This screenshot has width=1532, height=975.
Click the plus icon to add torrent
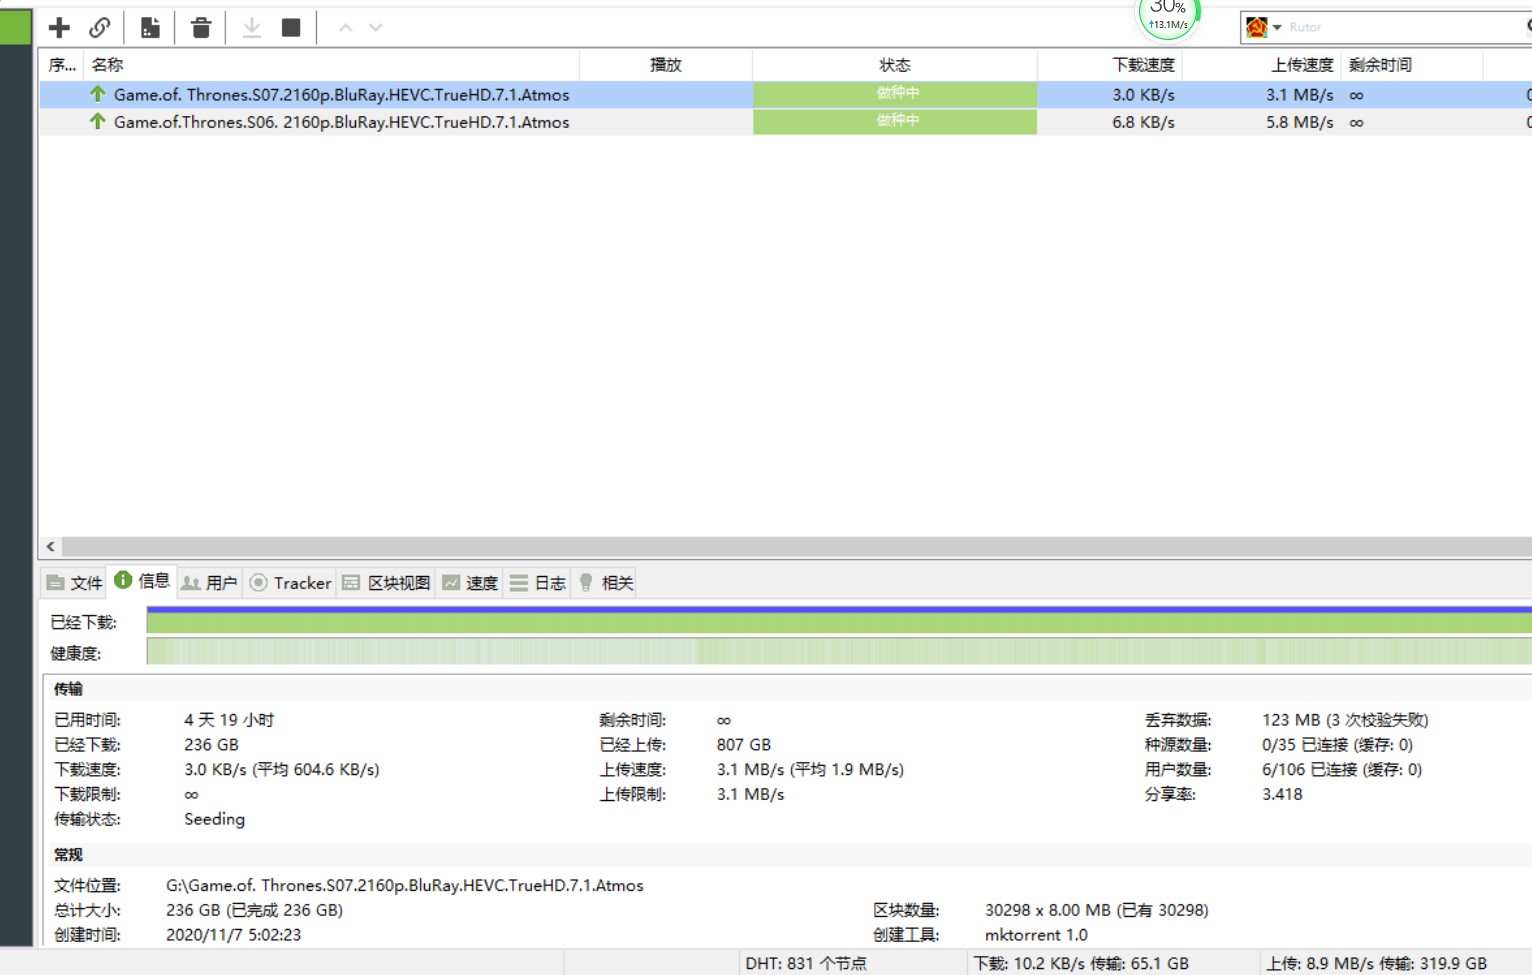tap(59, 27)
